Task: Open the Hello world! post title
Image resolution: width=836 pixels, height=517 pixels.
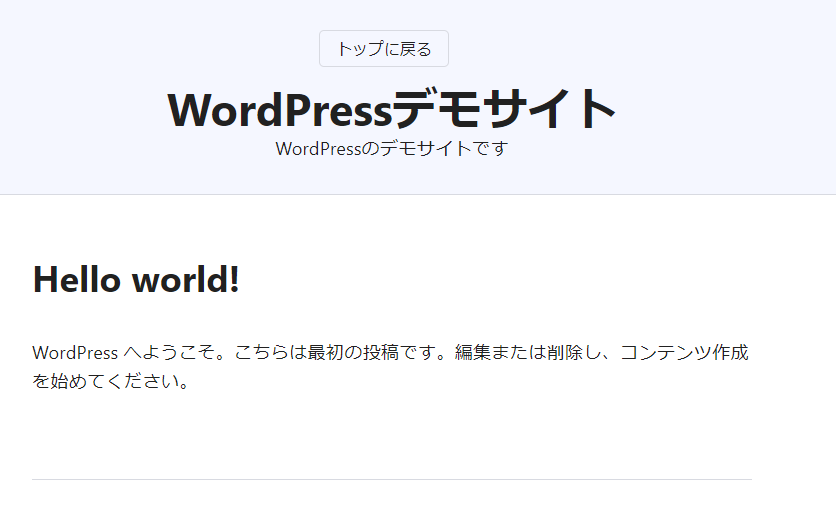Action: point(136,279)
